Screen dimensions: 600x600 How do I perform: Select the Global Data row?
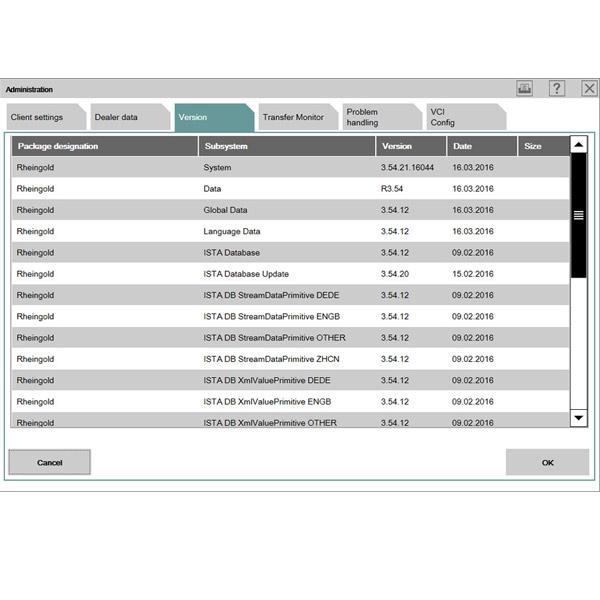point(290,210)
